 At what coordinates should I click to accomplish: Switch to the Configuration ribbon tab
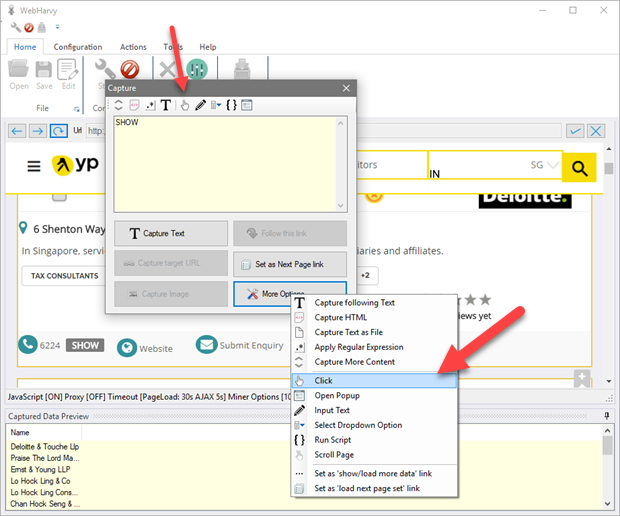coord(77,47)
